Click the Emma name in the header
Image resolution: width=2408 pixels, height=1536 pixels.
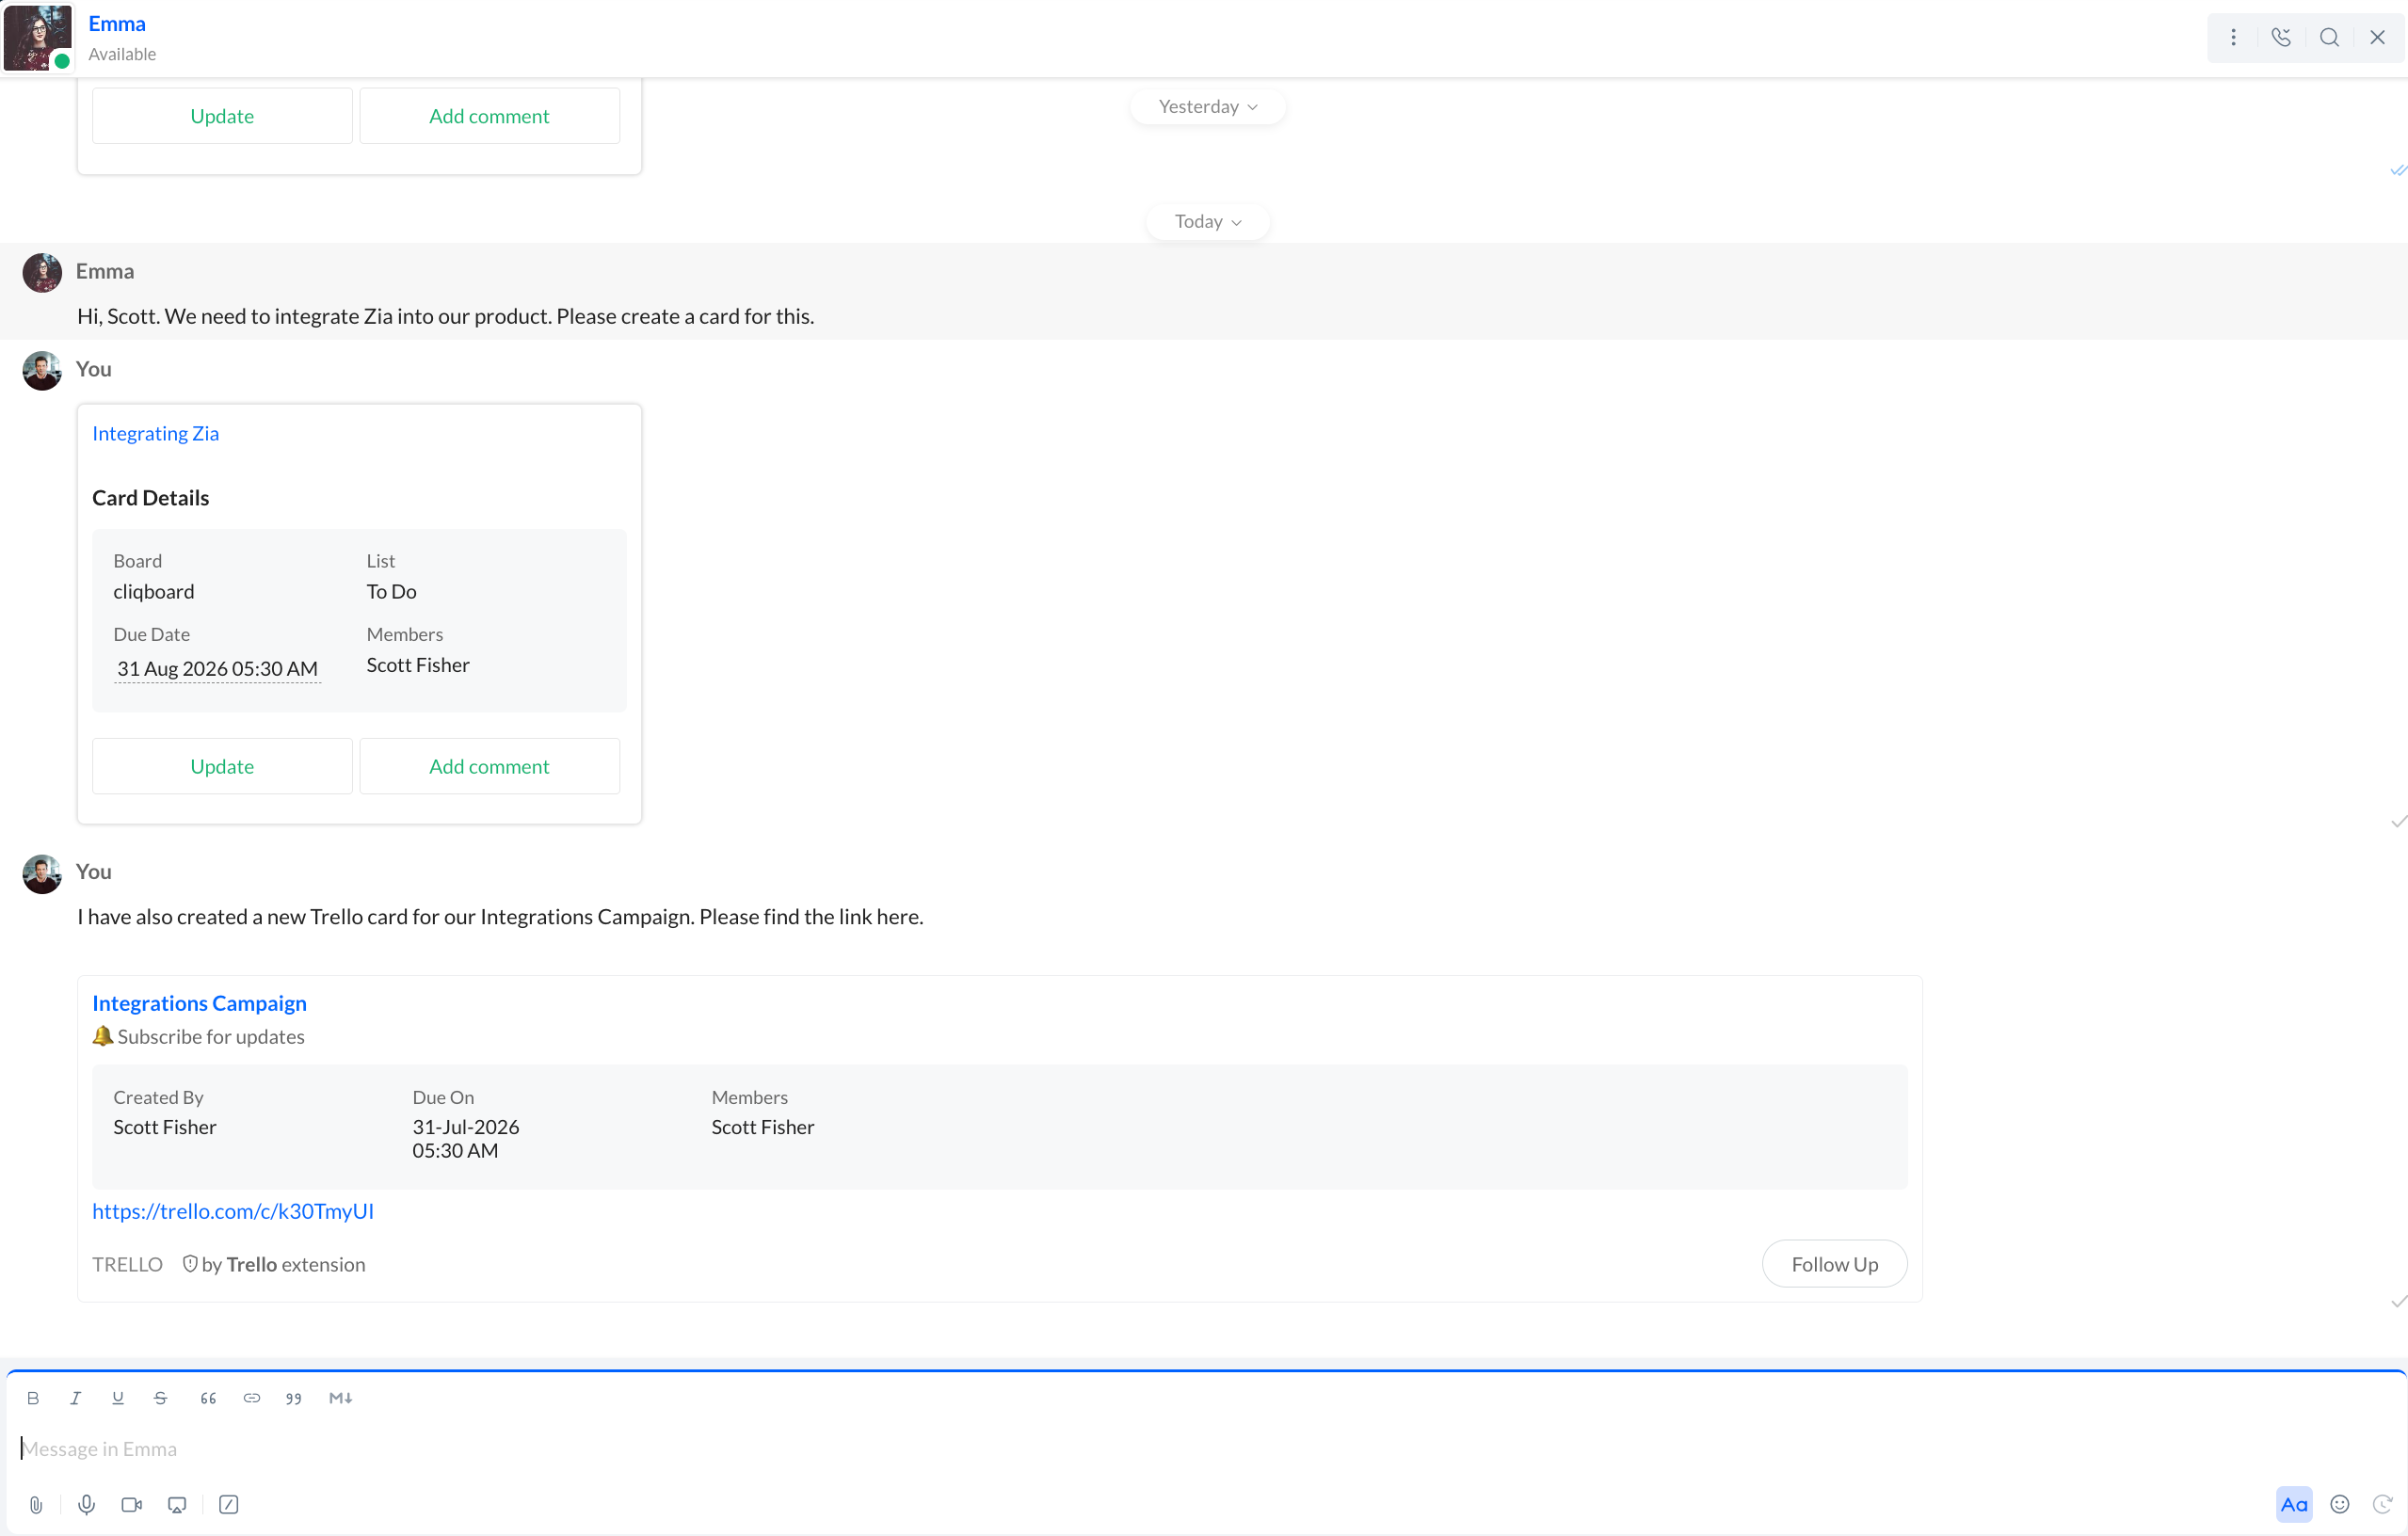(x=117, y=24)
